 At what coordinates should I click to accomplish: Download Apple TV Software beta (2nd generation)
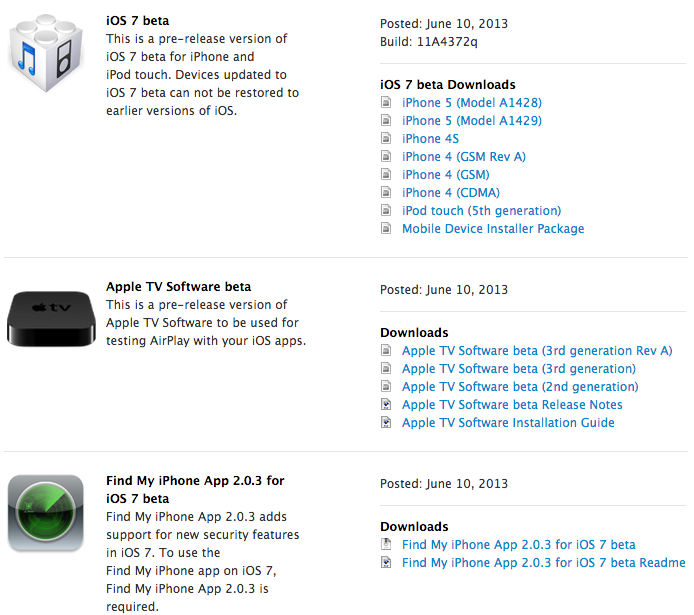point(520,387)
